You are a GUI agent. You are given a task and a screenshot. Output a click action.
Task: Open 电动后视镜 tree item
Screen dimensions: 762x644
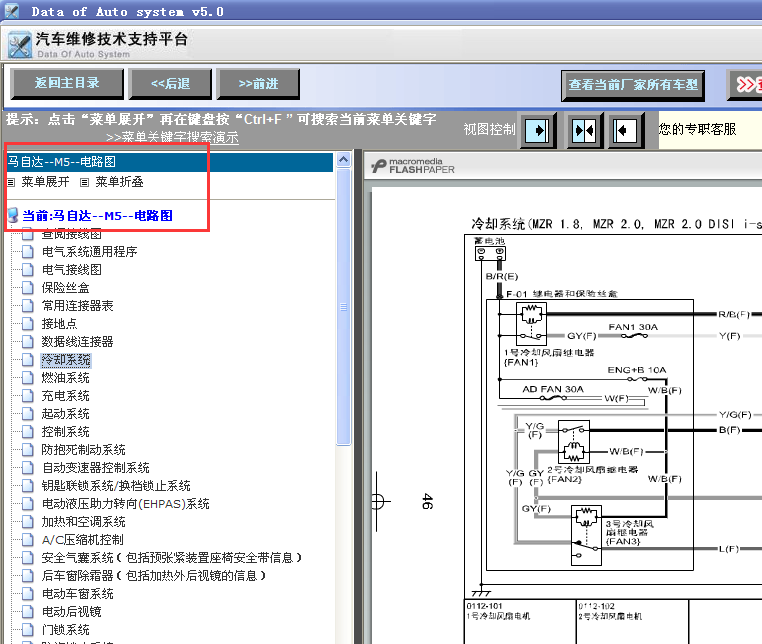point(71,611)
